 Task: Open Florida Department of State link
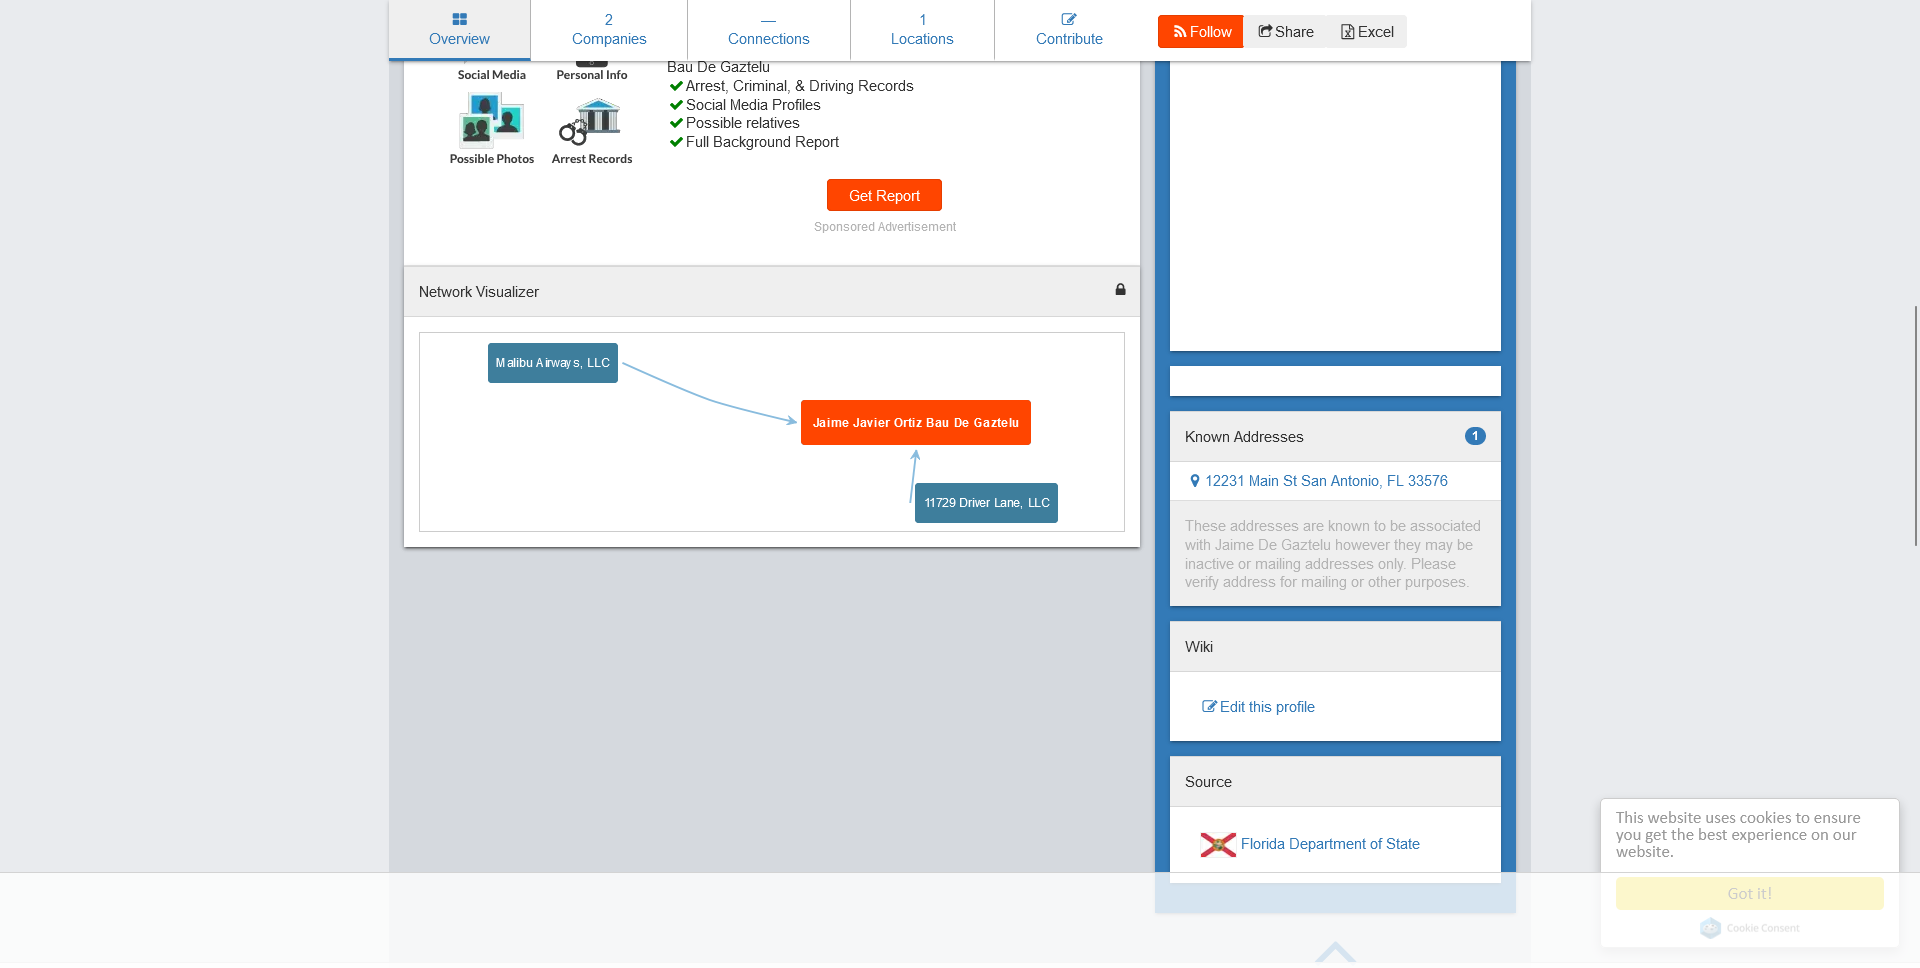pyautogui.click(x=1330, y=844)
